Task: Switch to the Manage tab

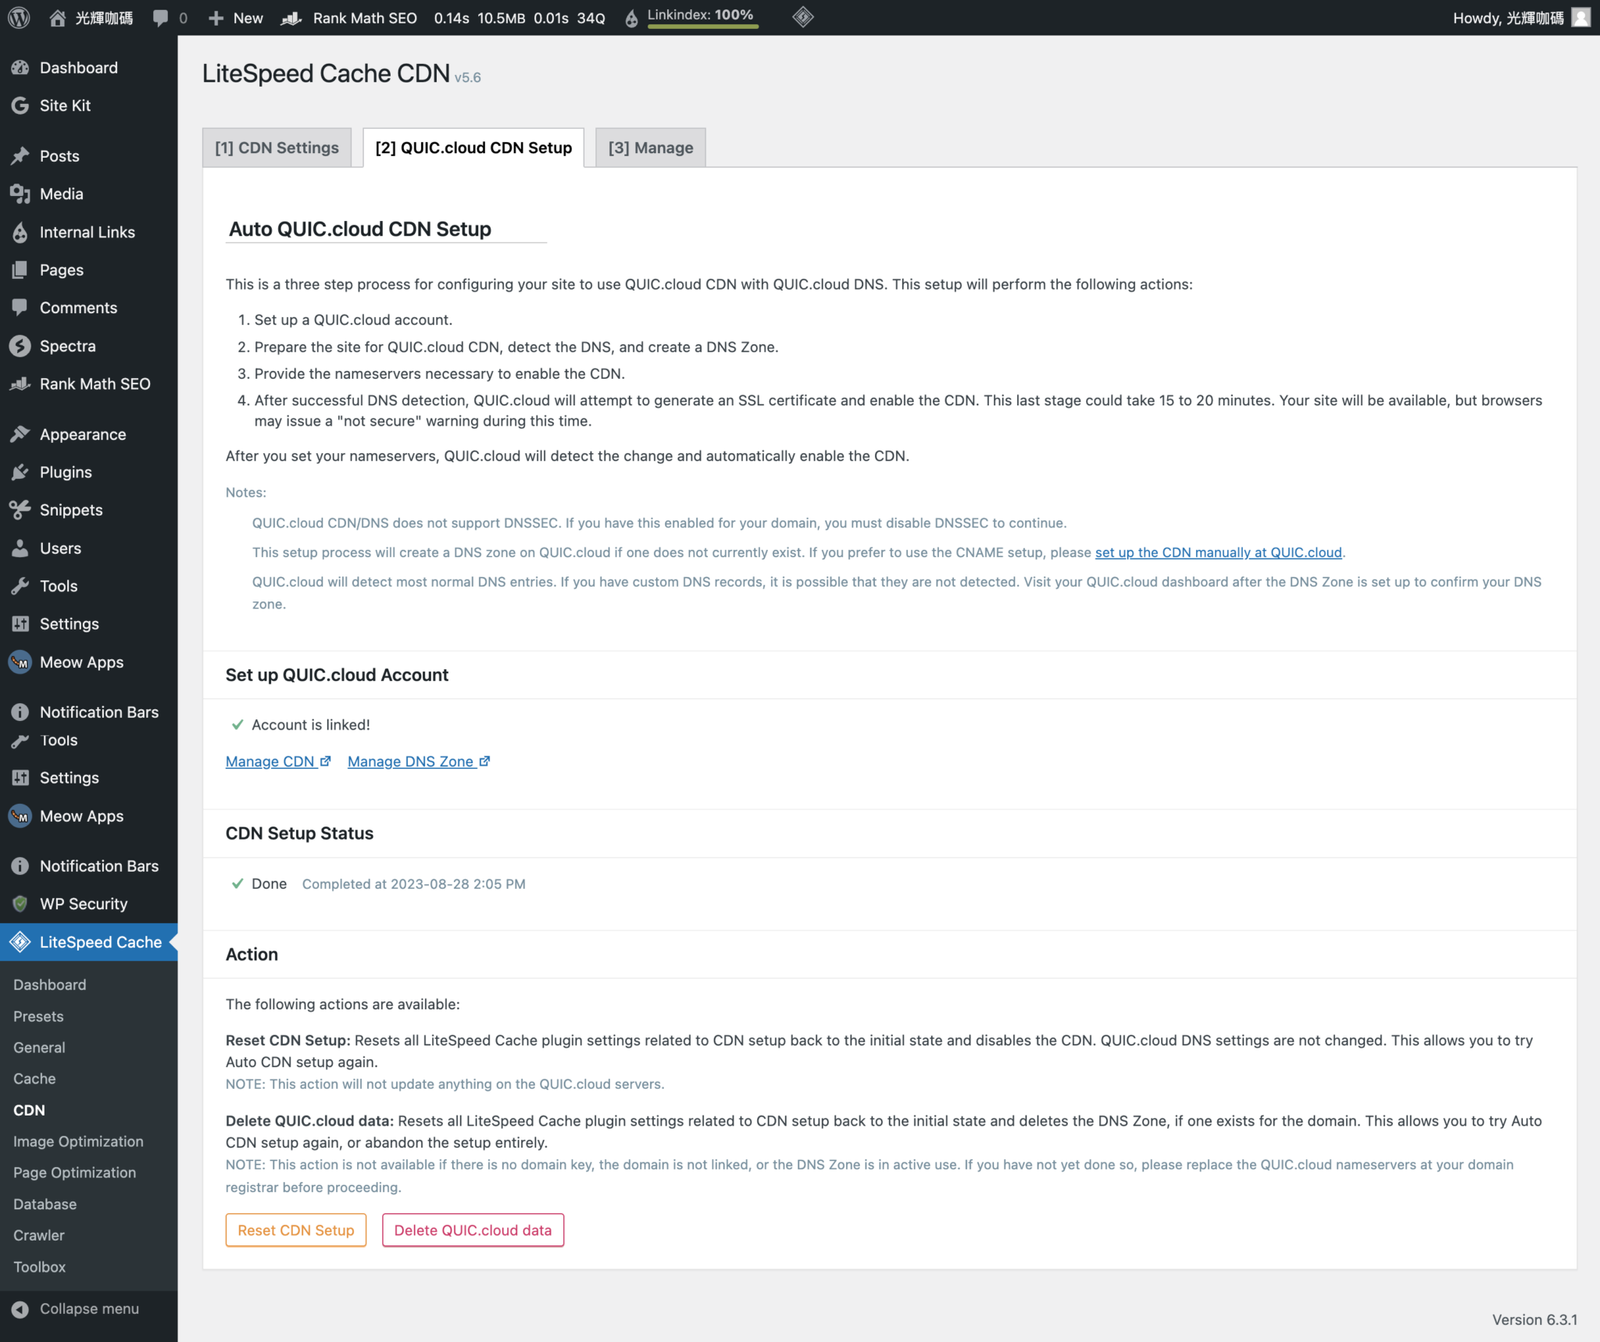Action: pos(650,148)
